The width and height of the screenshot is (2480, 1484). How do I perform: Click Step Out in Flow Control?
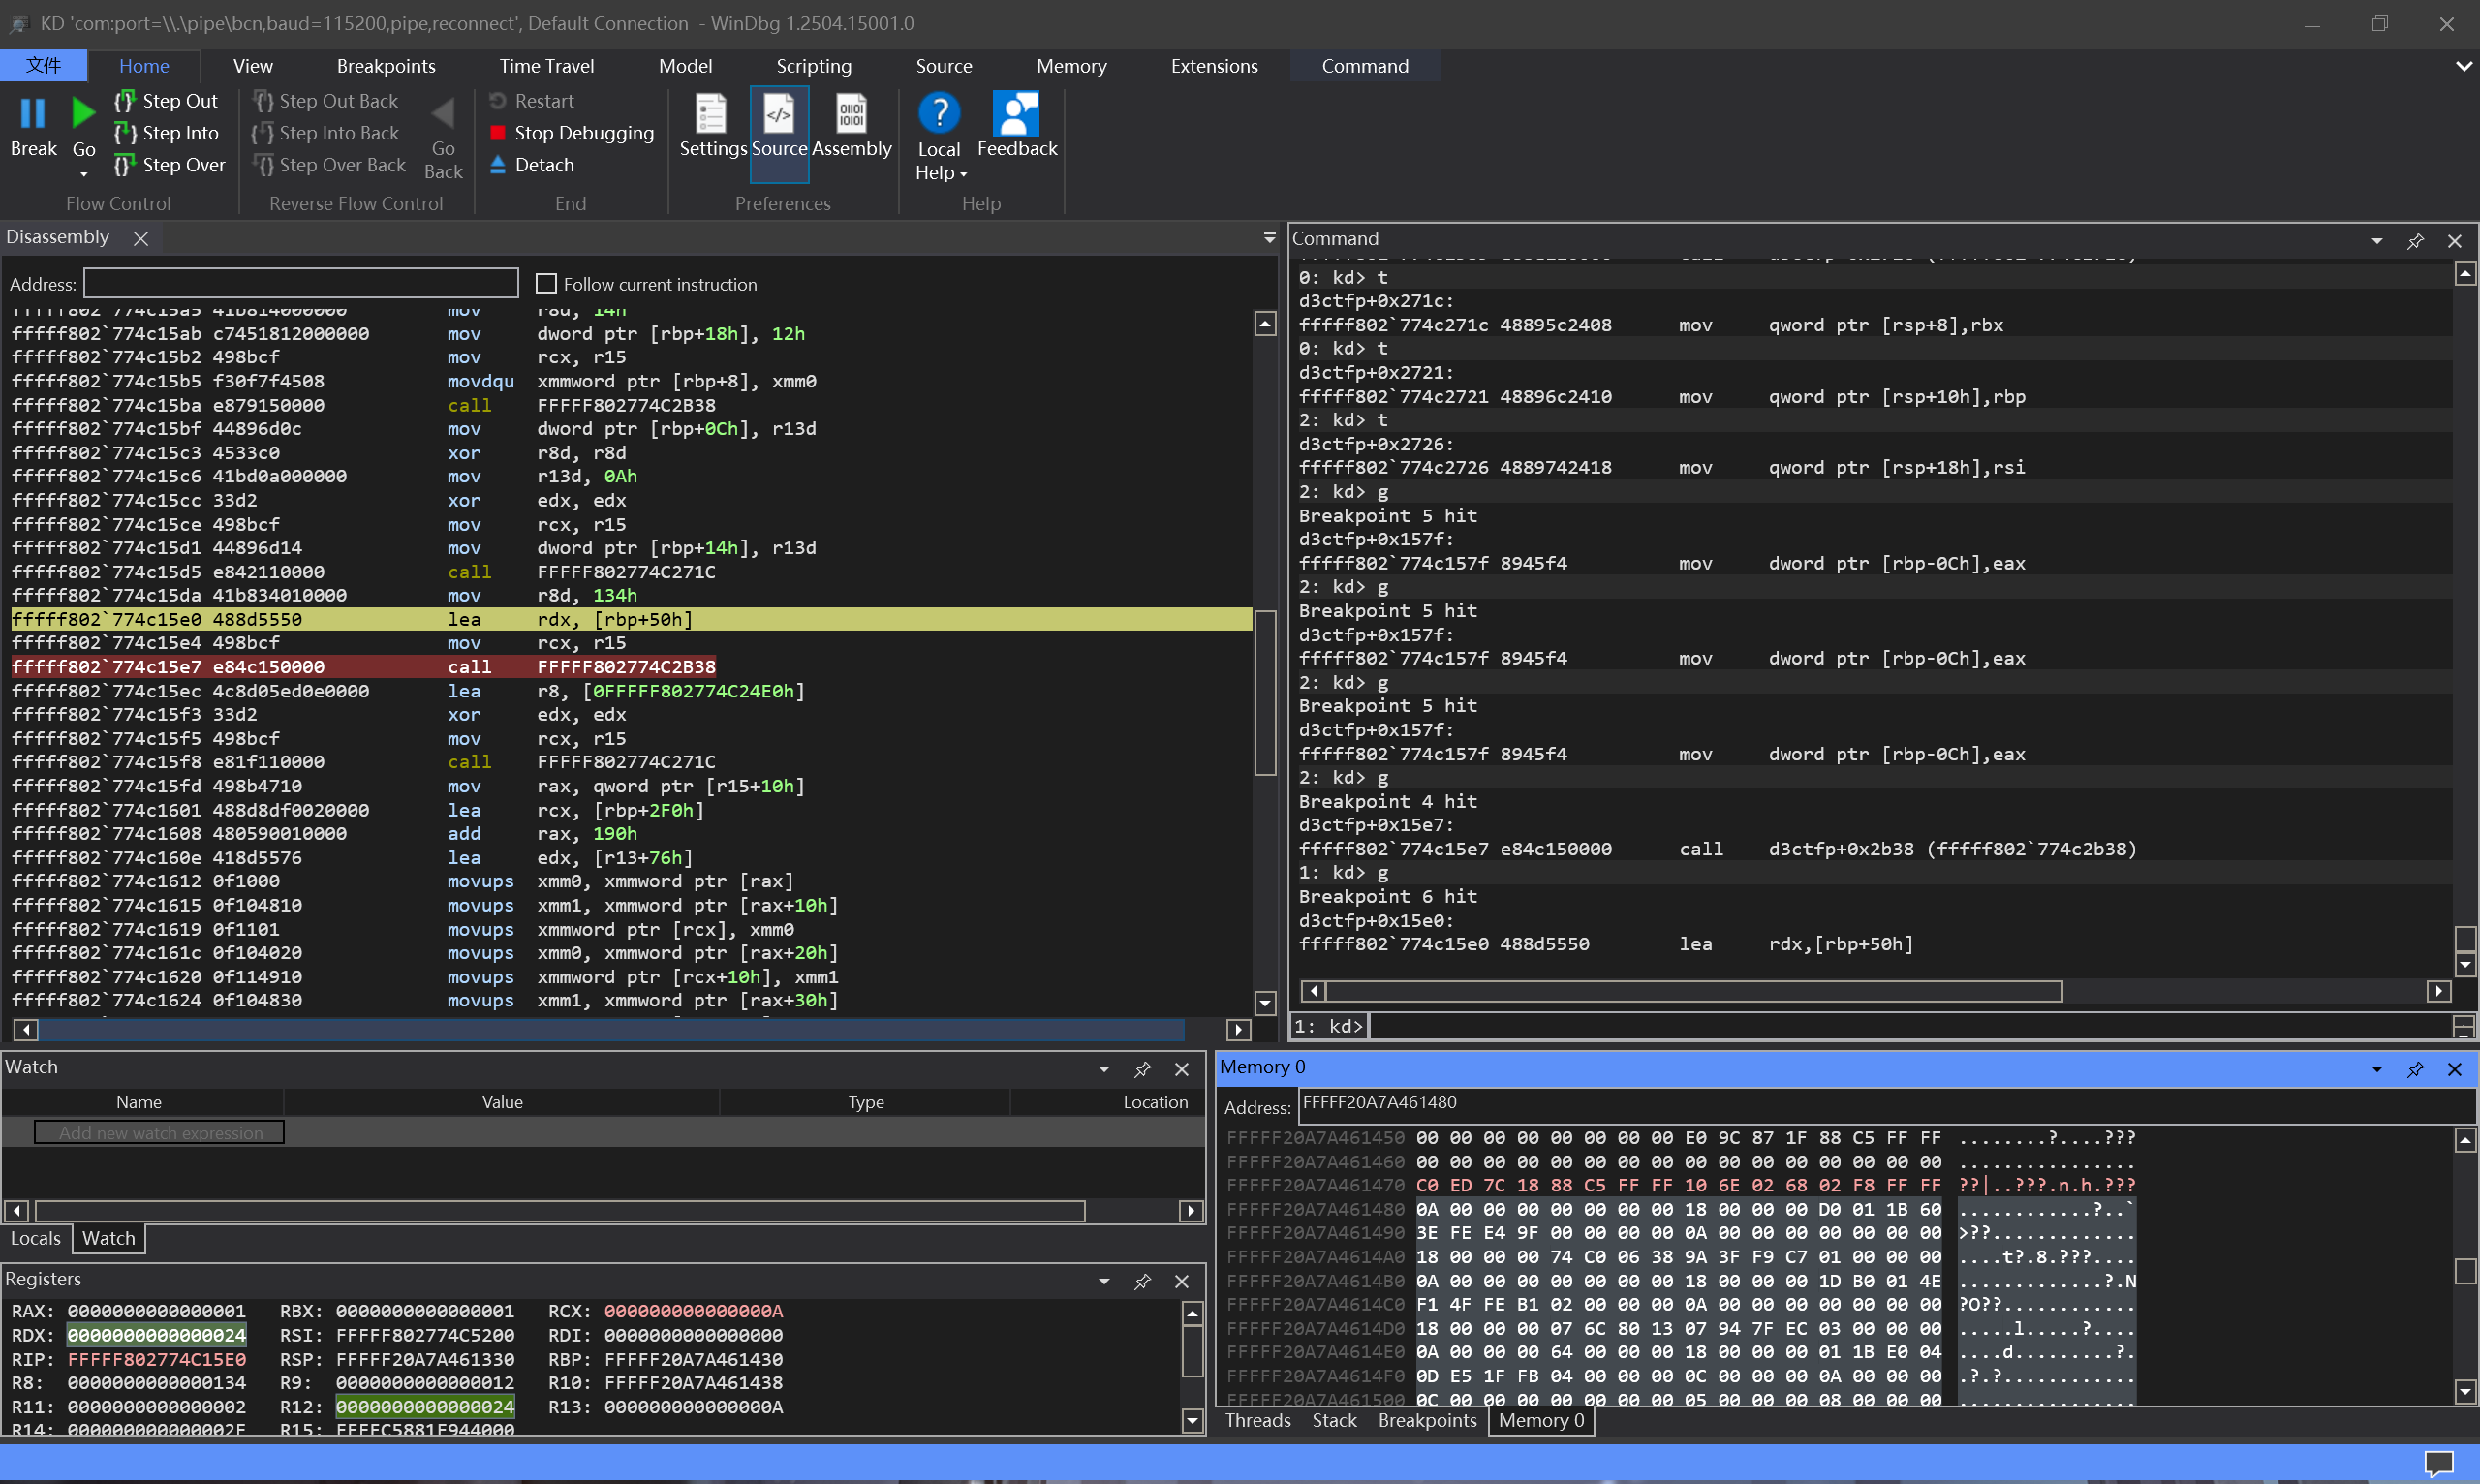click(x=166, y=101)
